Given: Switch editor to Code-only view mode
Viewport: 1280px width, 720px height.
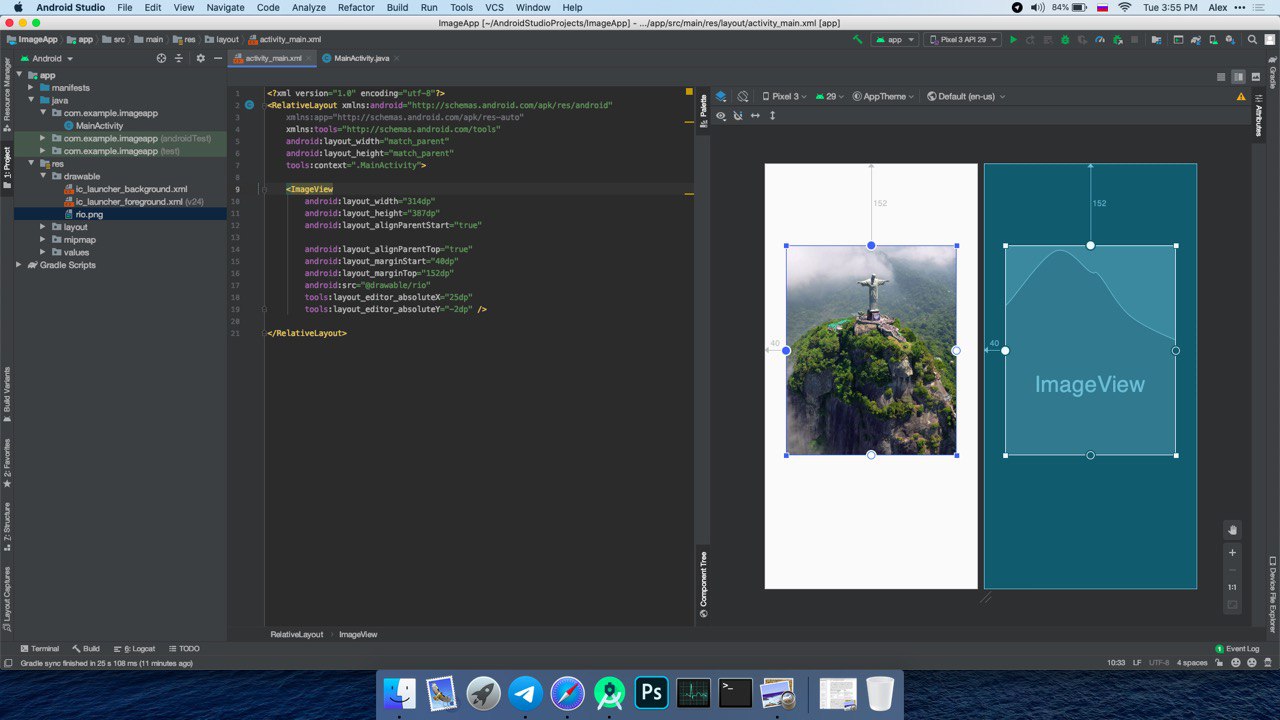Looking at the screenshot, I should click(x=1220, y=77).
